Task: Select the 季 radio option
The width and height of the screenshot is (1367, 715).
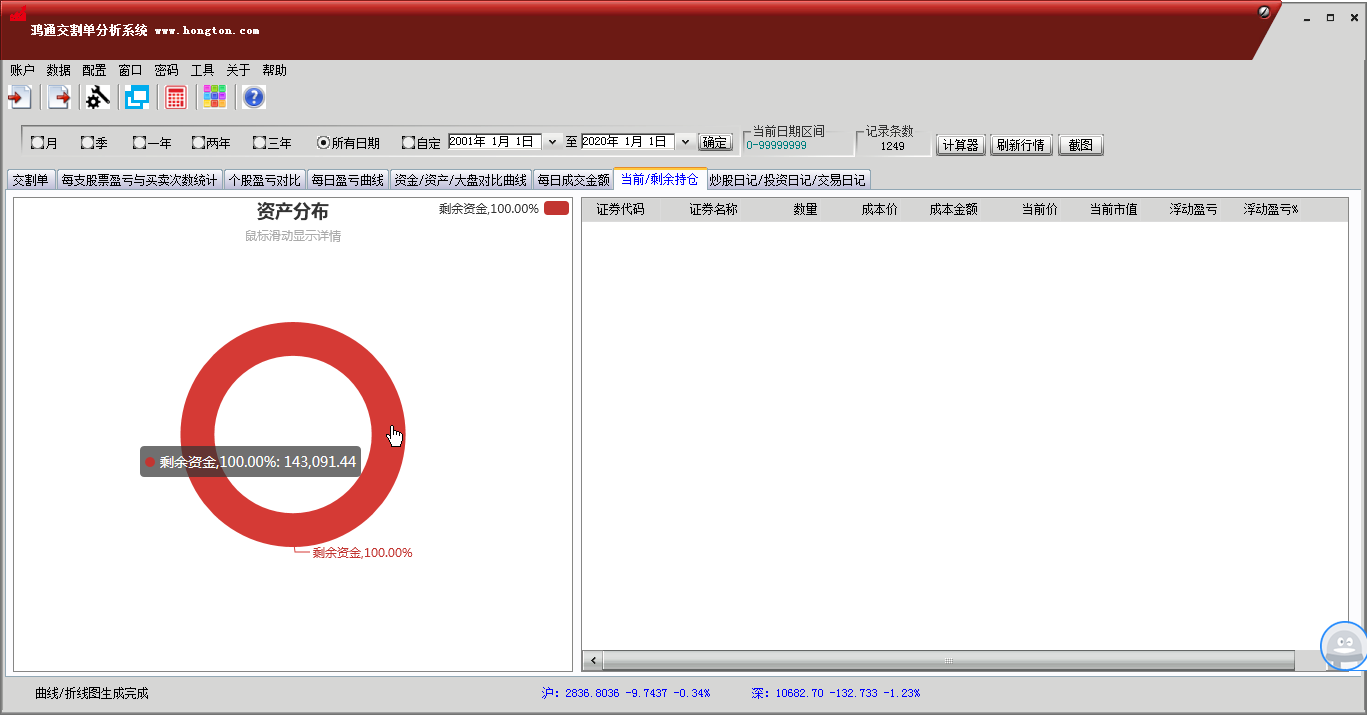Action: (94, 143)
